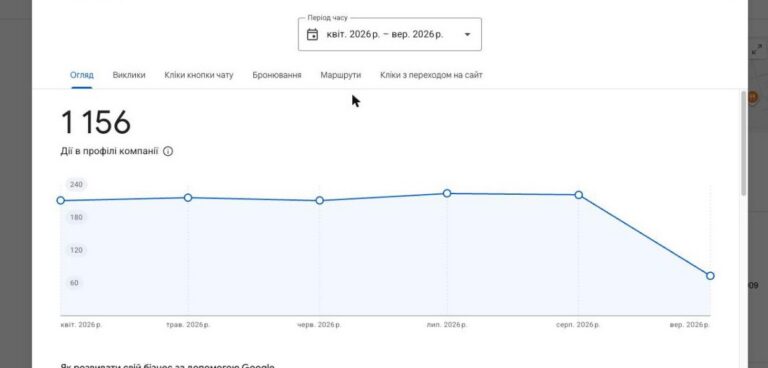Select the квіт. 2026 data point on chart

pos(61,200)
